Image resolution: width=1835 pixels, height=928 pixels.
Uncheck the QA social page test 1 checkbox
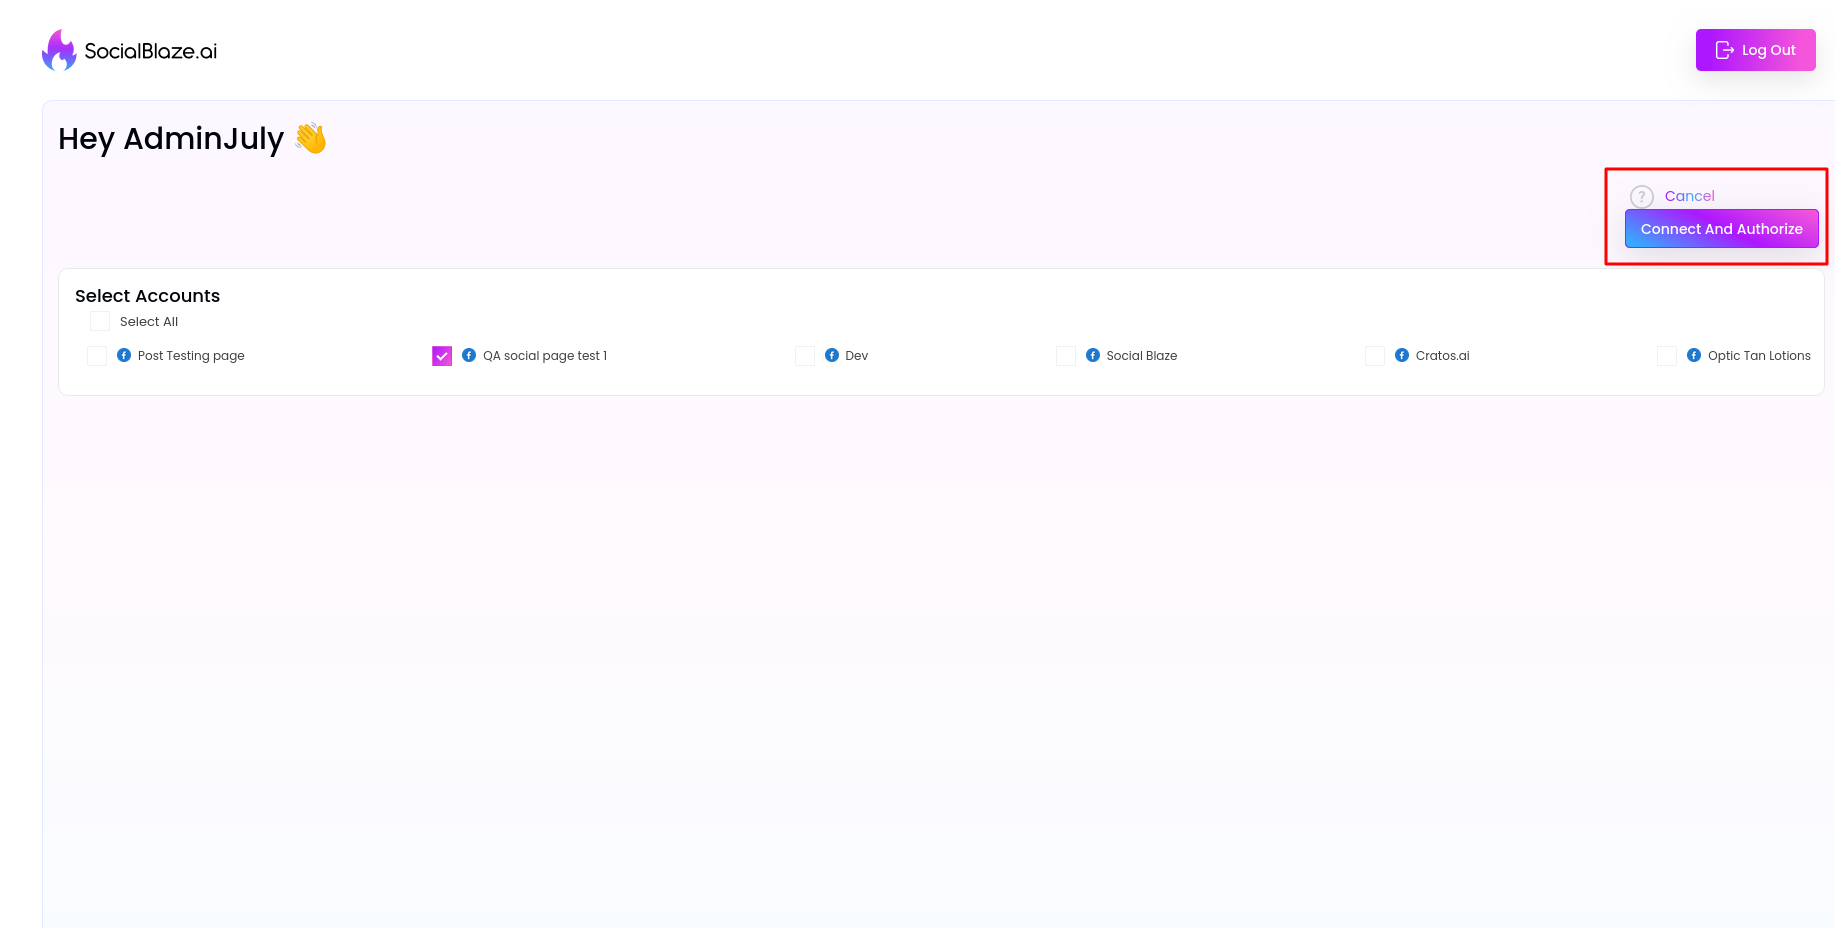click(442, 356)
